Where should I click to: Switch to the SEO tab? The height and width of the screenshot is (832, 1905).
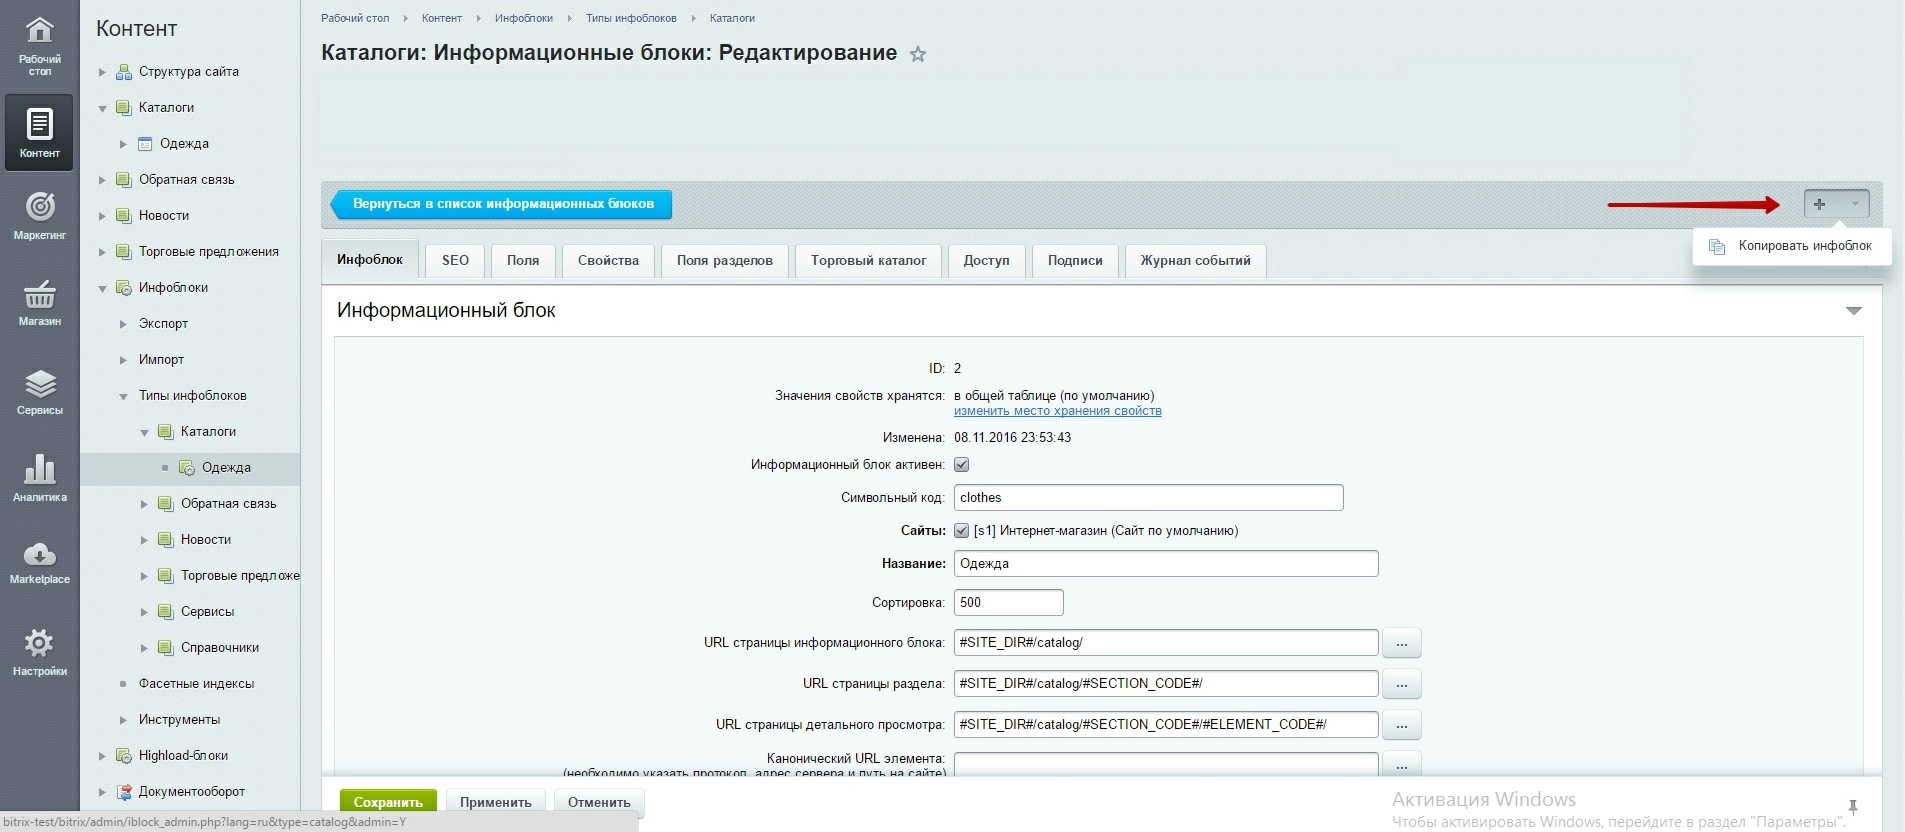click(x=455, y=261)
